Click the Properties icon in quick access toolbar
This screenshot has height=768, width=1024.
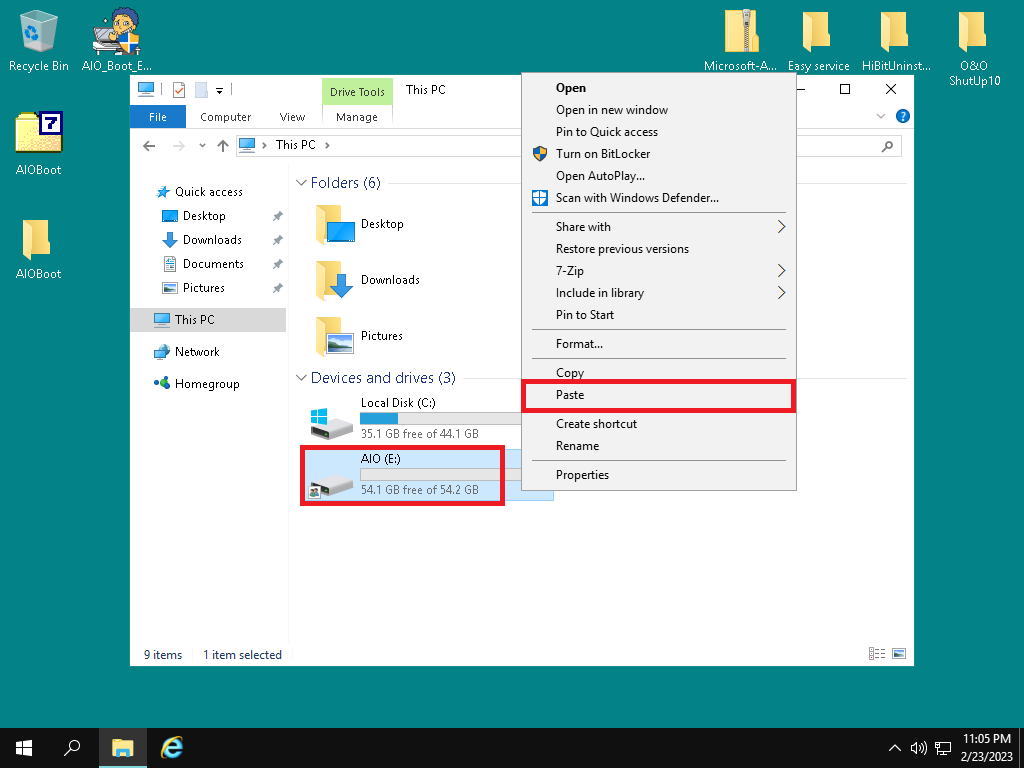coord(179,90)
